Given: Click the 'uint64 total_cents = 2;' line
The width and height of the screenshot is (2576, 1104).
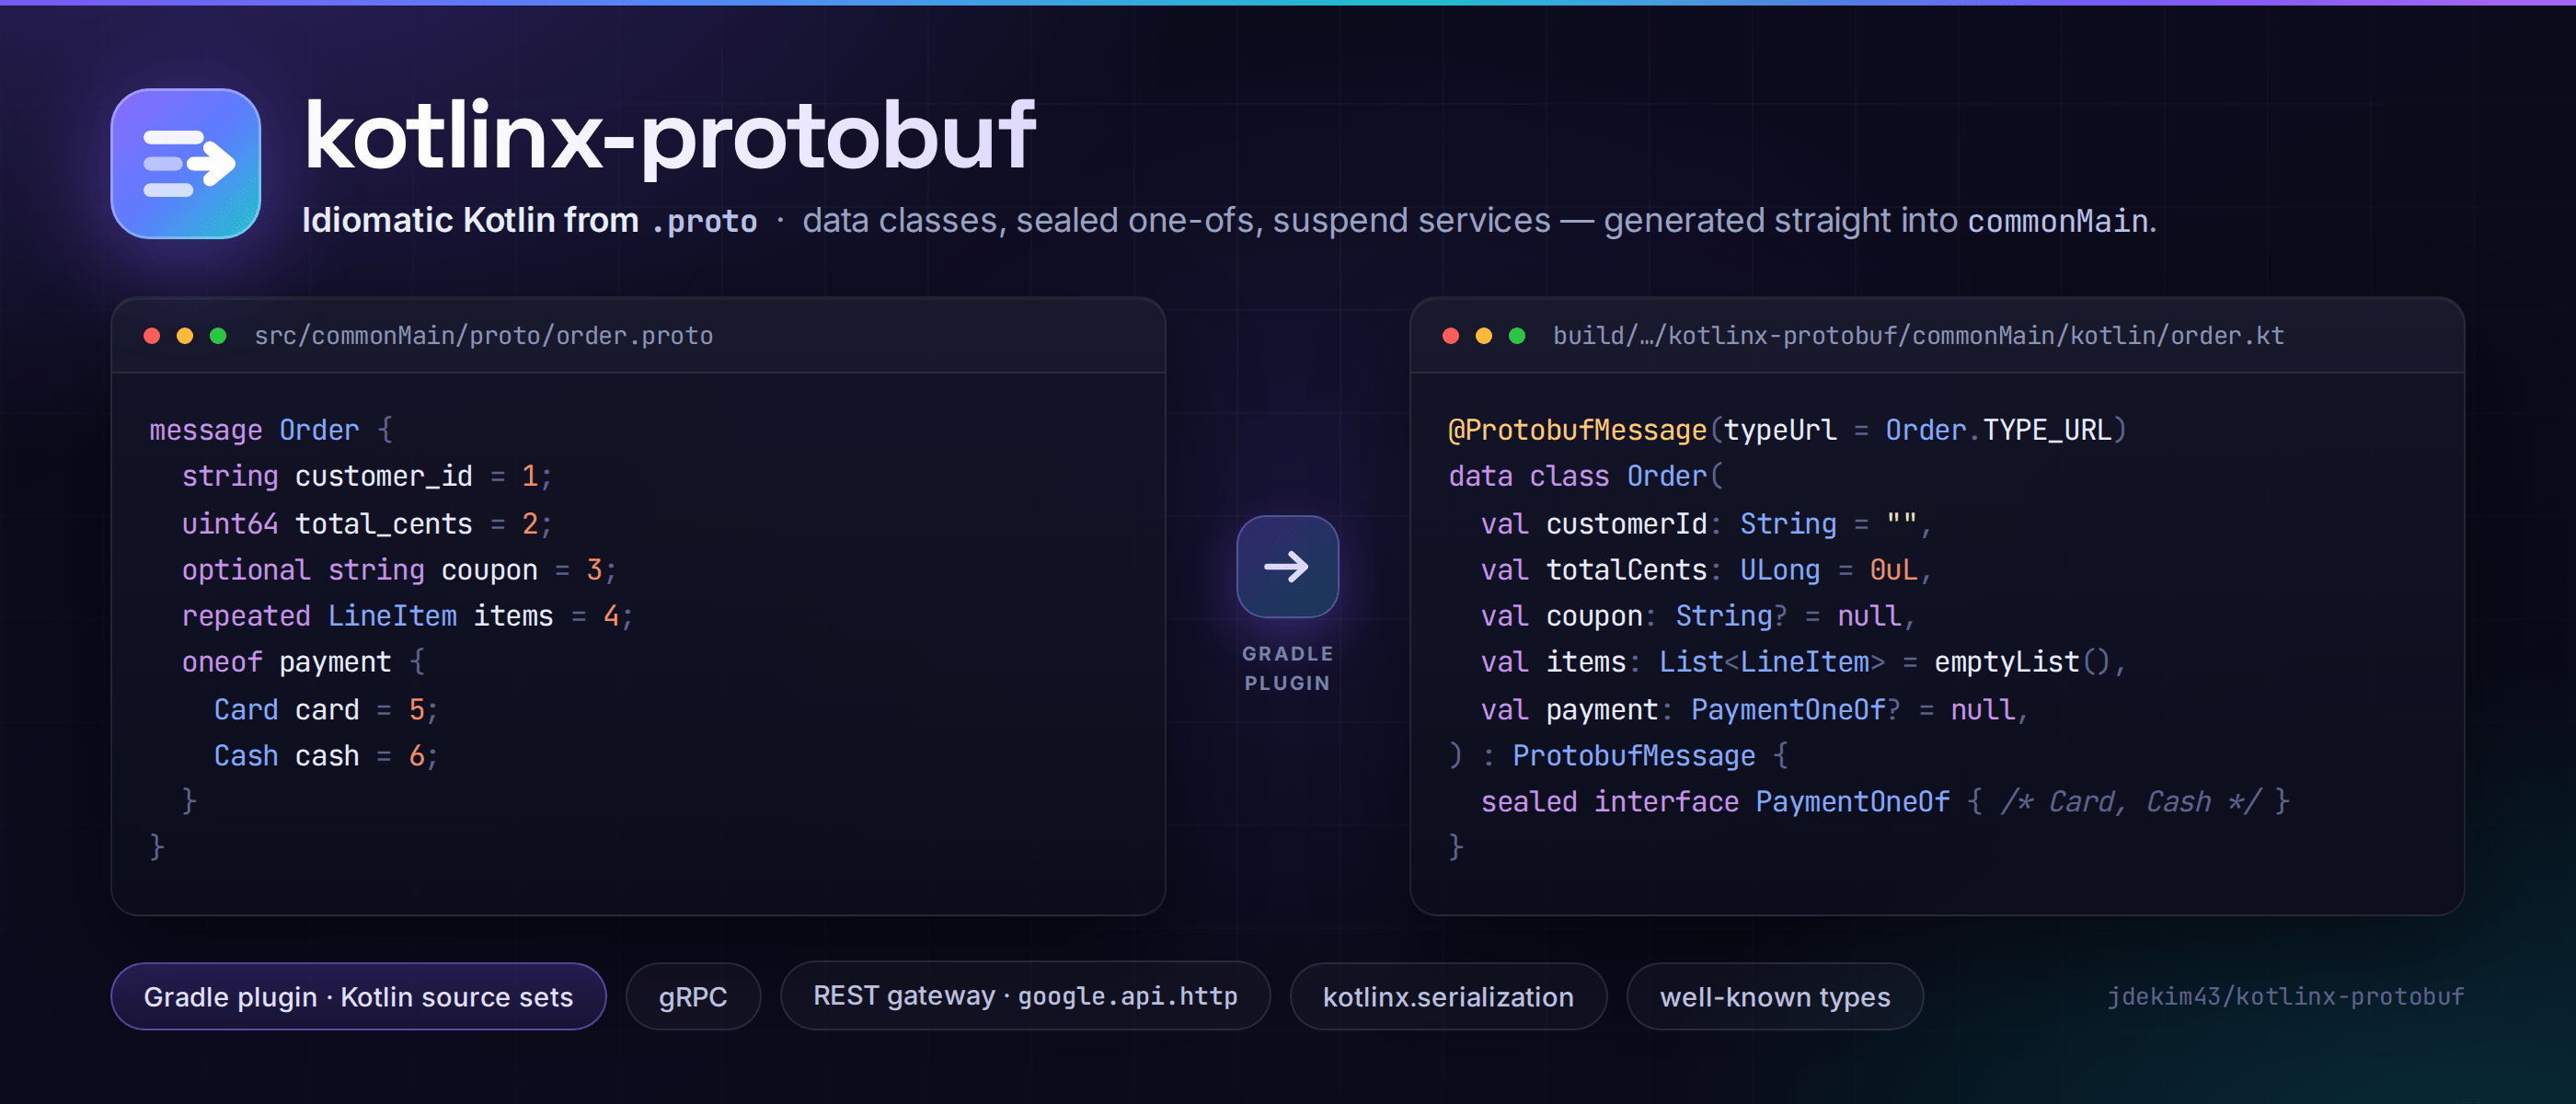Looking at the screenshot, I should (366, 523).
